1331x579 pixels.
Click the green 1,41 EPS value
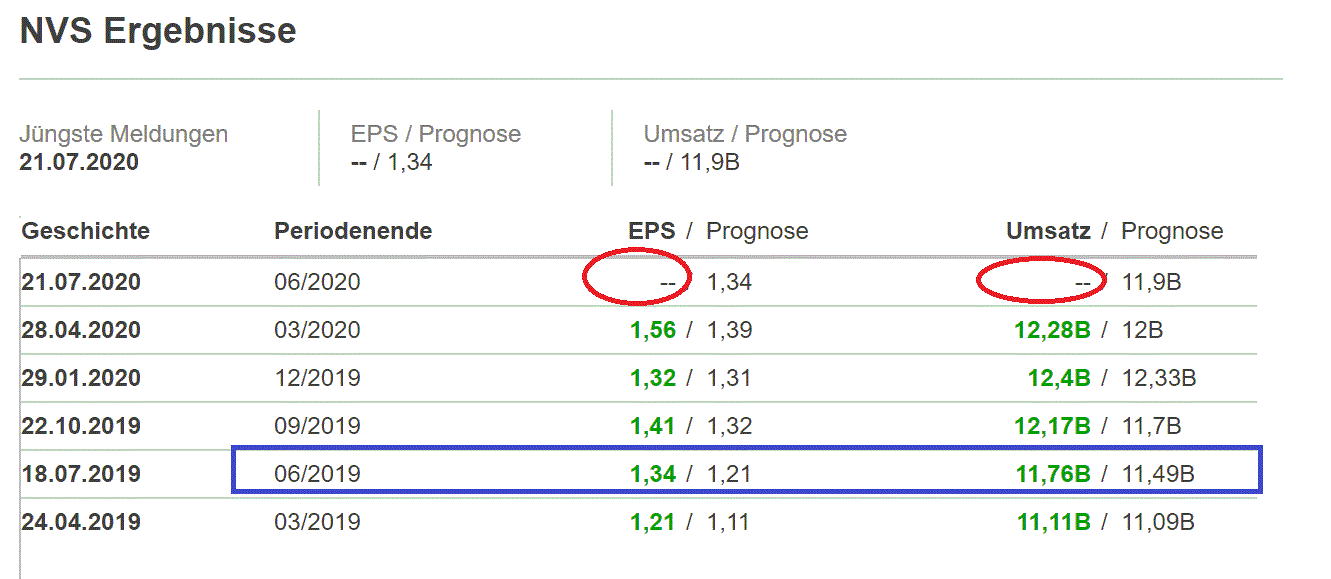pyautogui.click(x=653, y=426)
